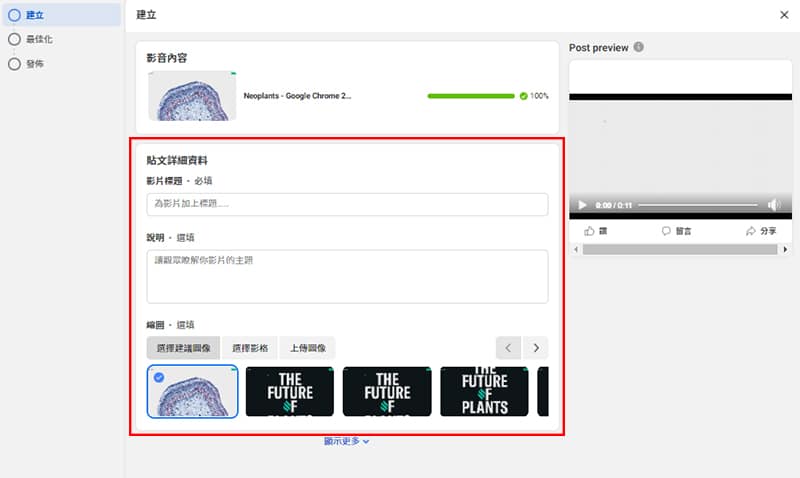Open the 上傳圖像 tab
The height and width of the screenshot is (478, 800).
(x=306, y=348)
